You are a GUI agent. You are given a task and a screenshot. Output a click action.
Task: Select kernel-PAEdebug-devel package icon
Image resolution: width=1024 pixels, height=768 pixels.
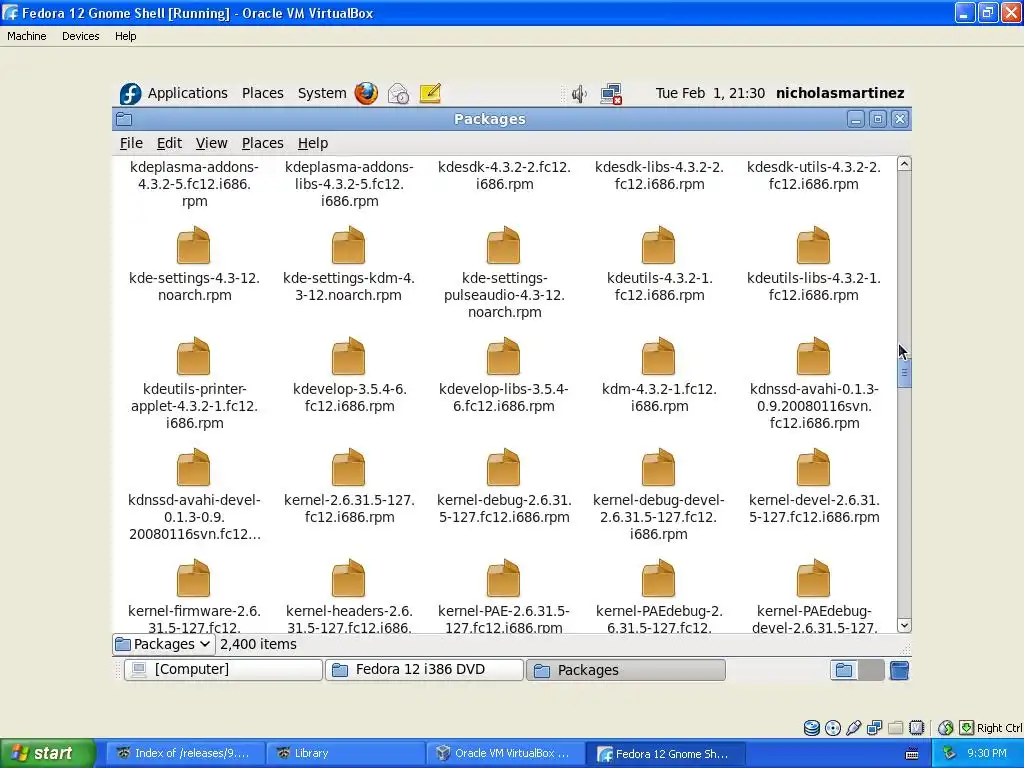pos(813,578)
